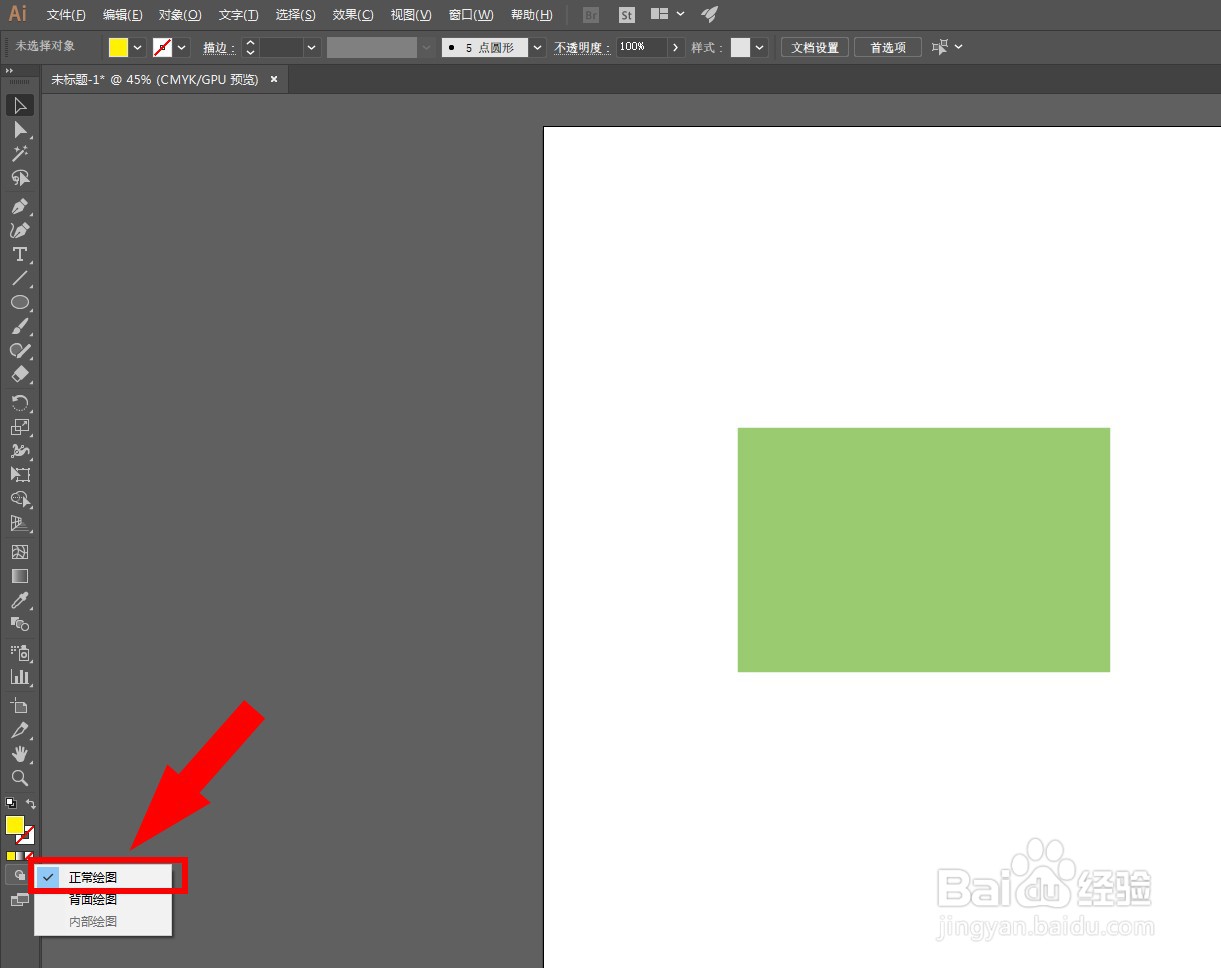Open the stroke weight dropdown
This screenshot has height=968, width=1221.
312,47
